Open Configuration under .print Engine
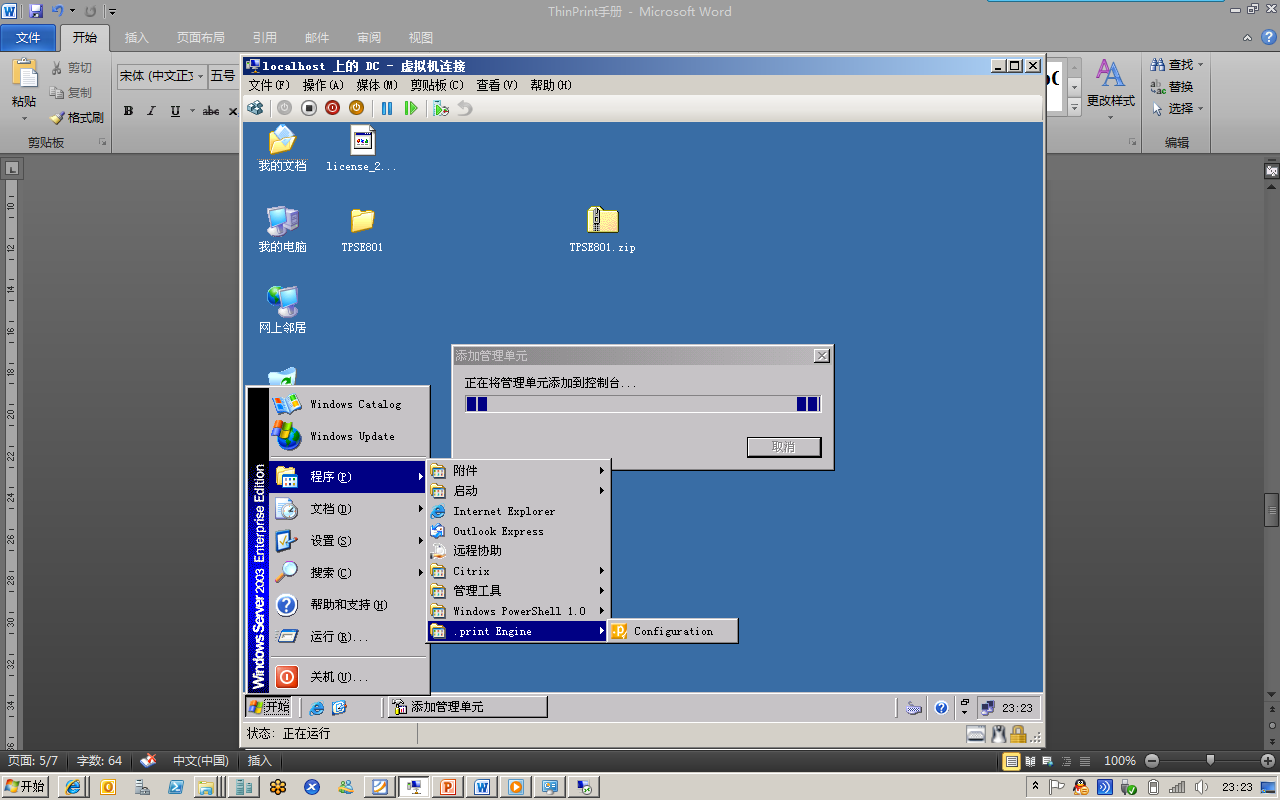Image resolution: width=1280 pixels, height=800 pixels. [x=673, y=631]
